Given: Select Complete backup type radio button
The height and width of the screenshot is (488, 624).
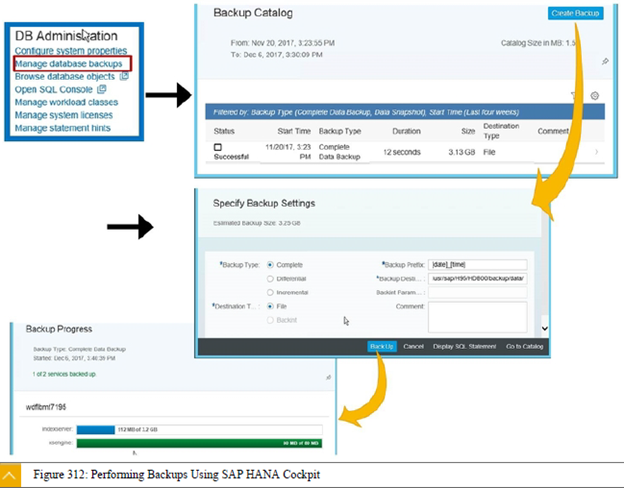Looking at the screenshot, I should [270, 265].
